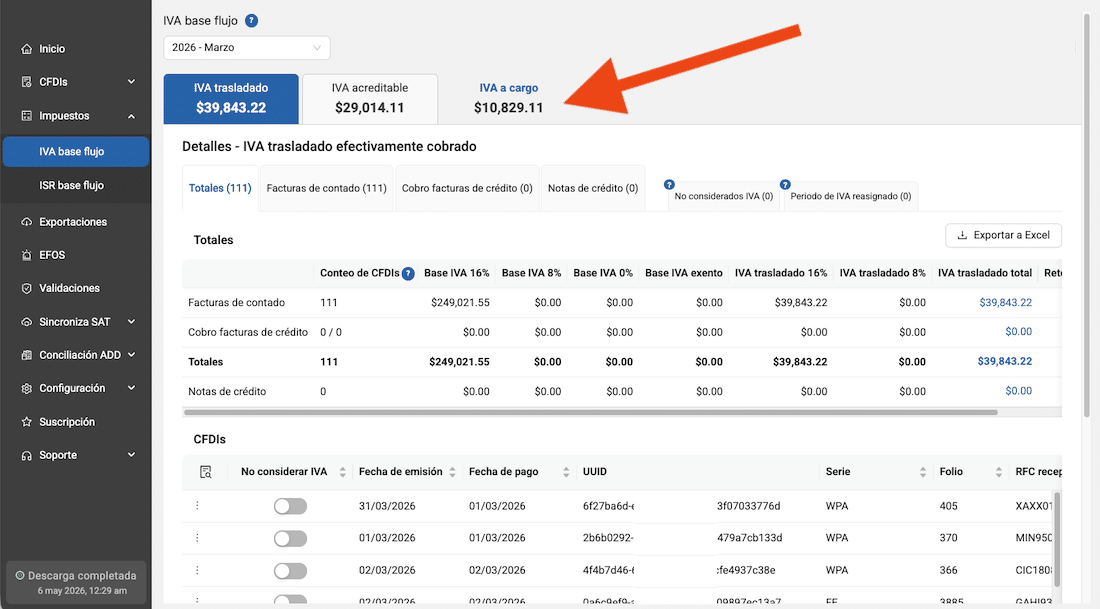Click Exportar a Excel button
Viewport: 1100px width, 609px height.
coord(1003,235)
